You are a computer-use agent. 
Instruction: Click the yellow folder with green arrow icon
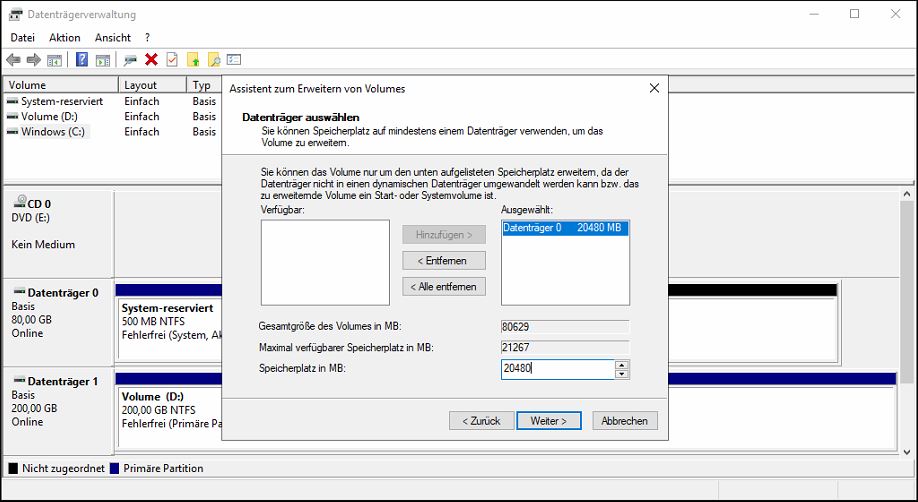click(193, 60)
